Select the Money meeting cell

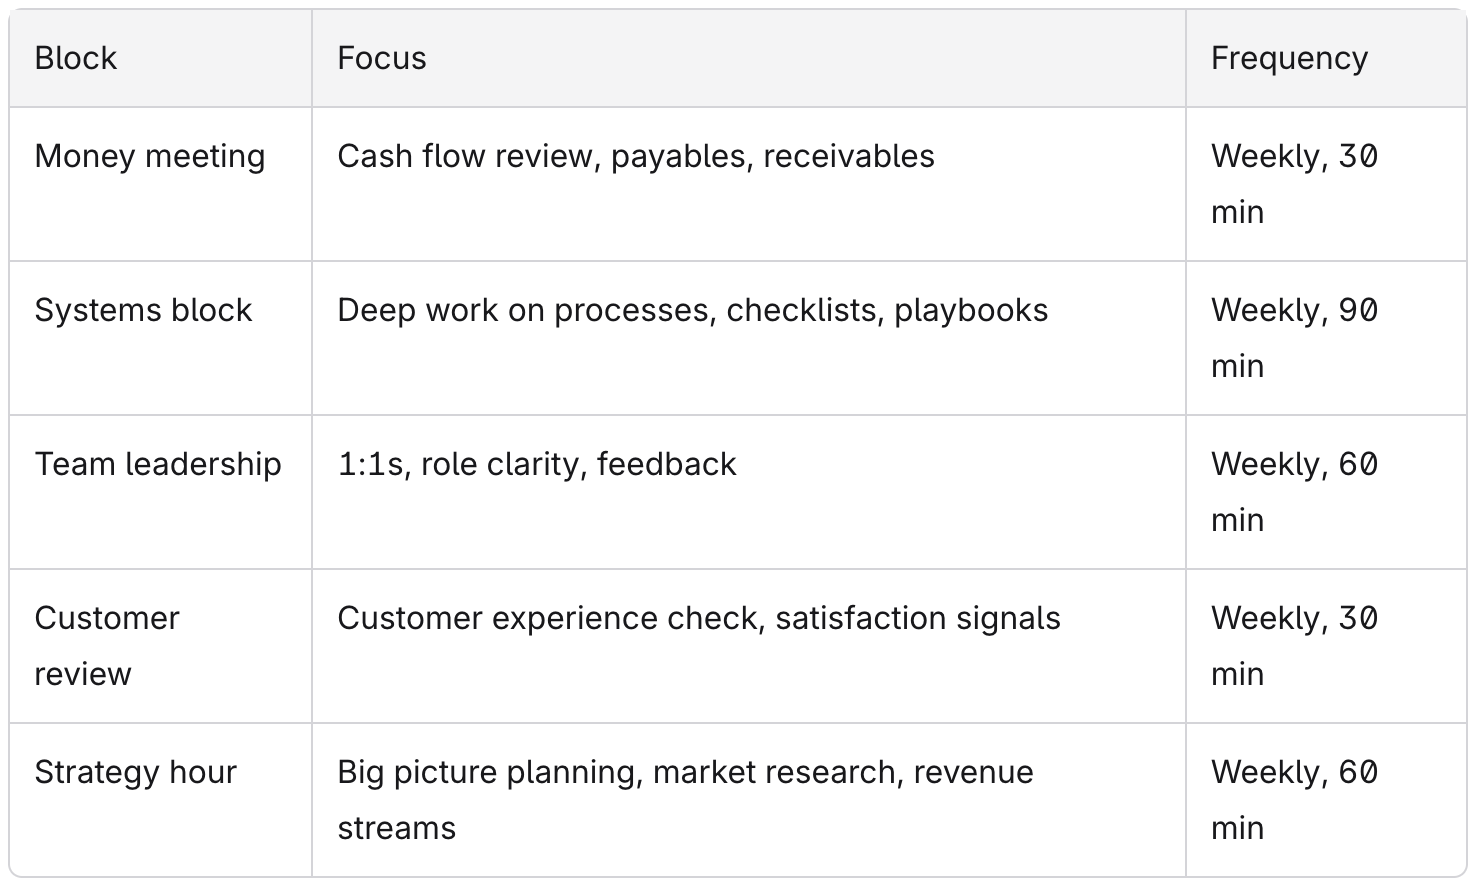coord(161,184)
